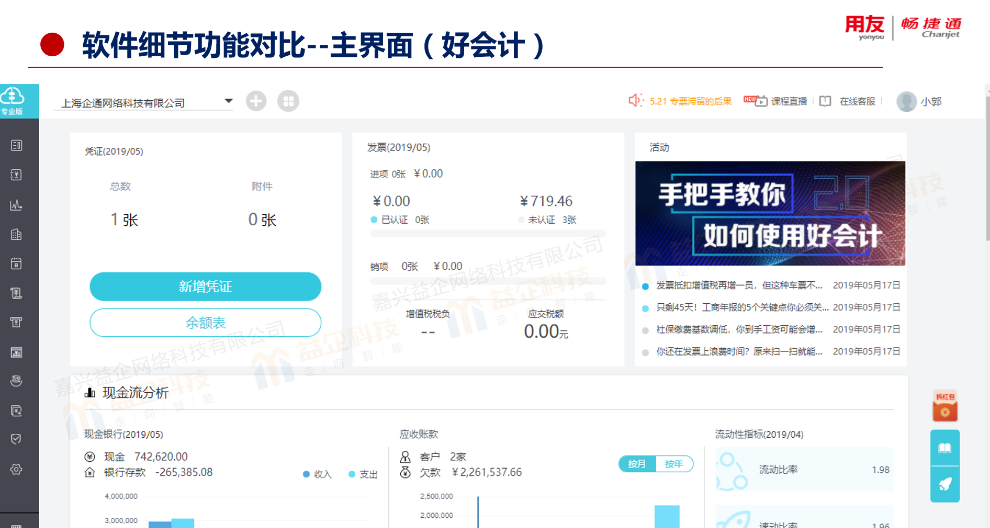Open the red envelope floating icon

click(945, 405)
